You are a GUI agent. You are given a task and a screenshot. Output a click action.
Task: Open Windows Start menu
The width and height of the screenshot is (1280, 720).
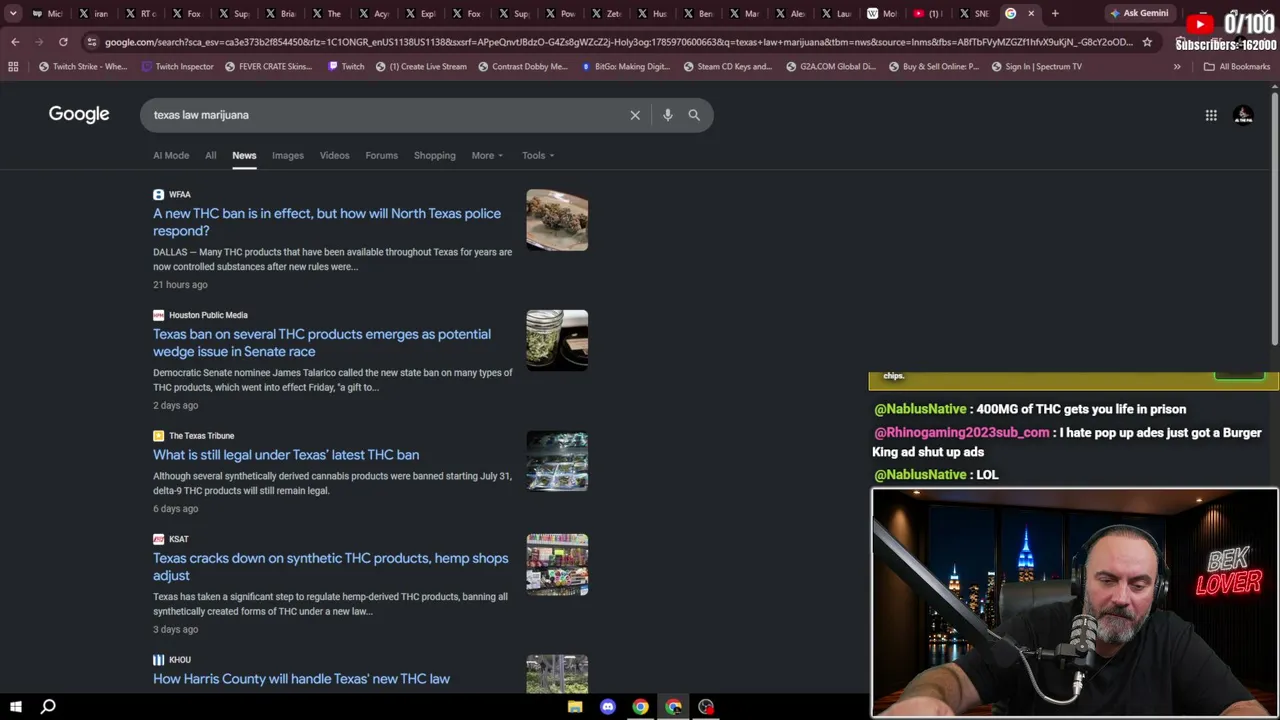[x=15, y=707]
